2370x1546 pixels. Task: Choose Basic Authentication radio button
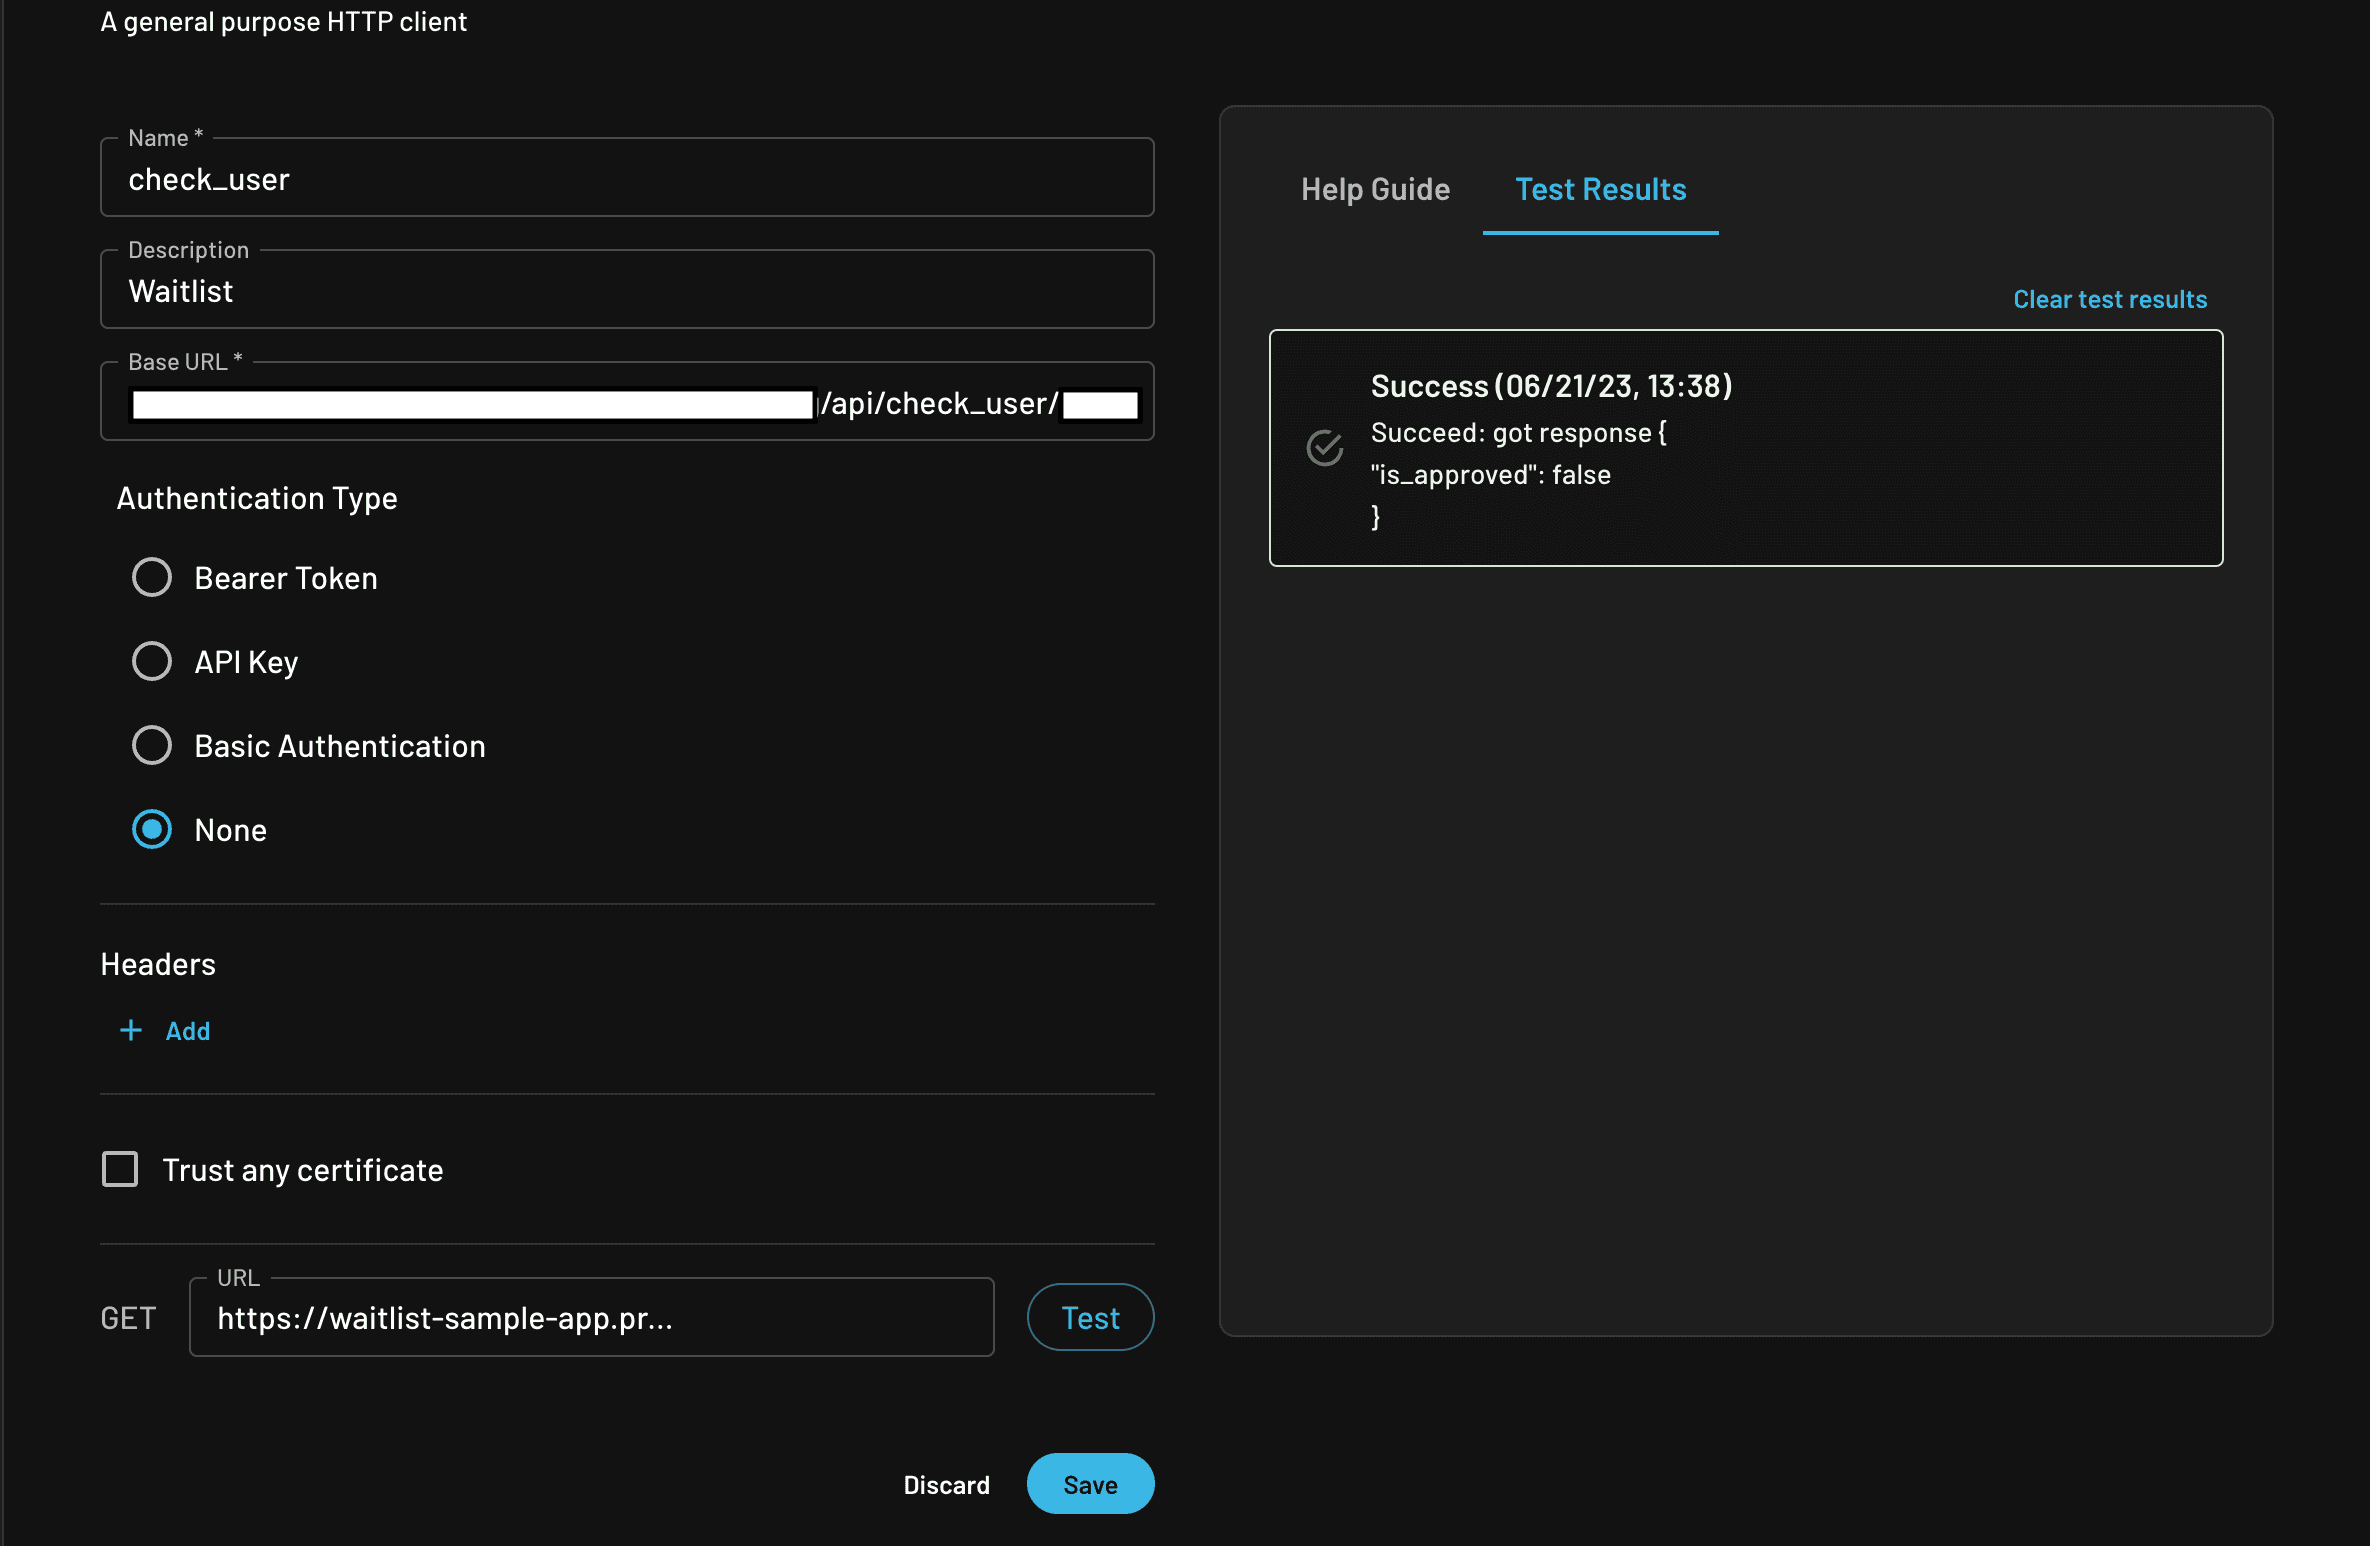152,746
